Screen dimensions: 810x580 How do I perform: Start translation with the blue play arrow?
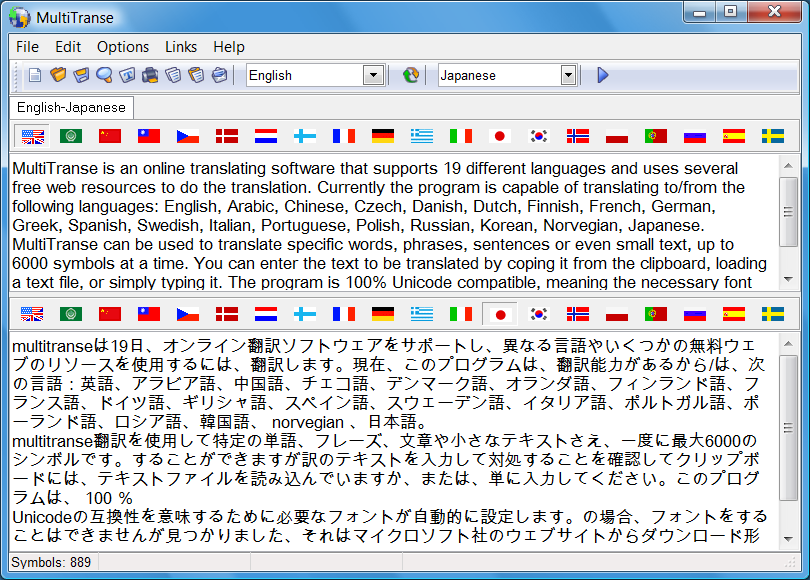602,75
